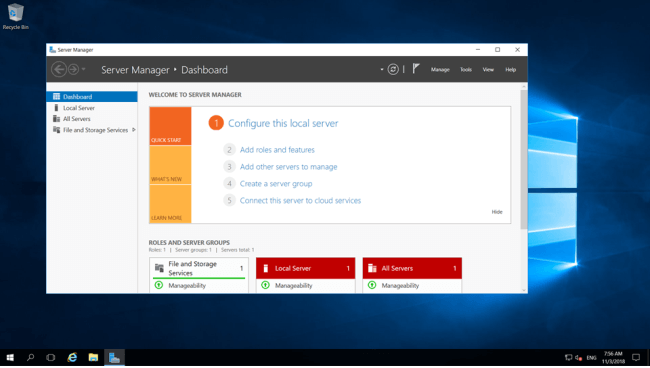The image size is (650, 368).
Task: Click Create a server group link
Action: 276,184
